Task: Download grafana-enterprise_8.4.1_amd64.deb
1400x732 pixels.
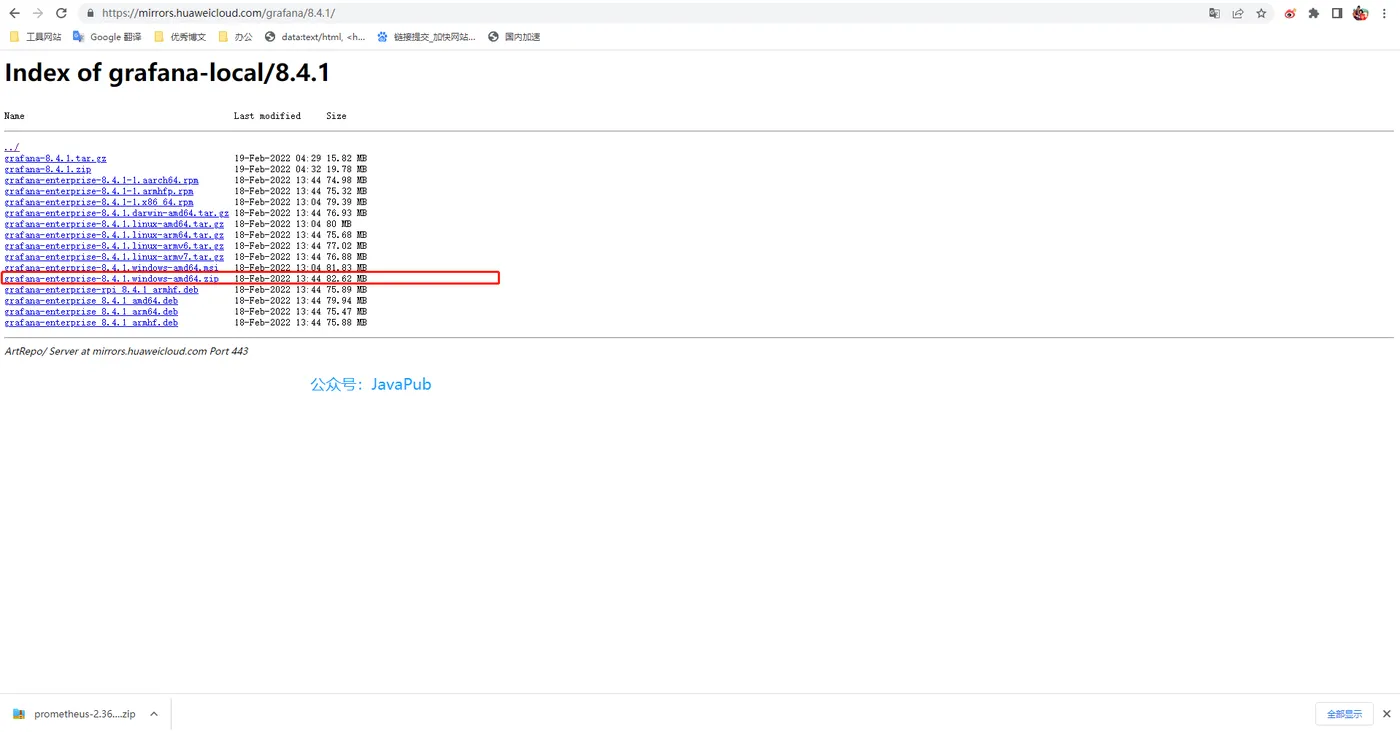Action: click(x=91, y=301)
